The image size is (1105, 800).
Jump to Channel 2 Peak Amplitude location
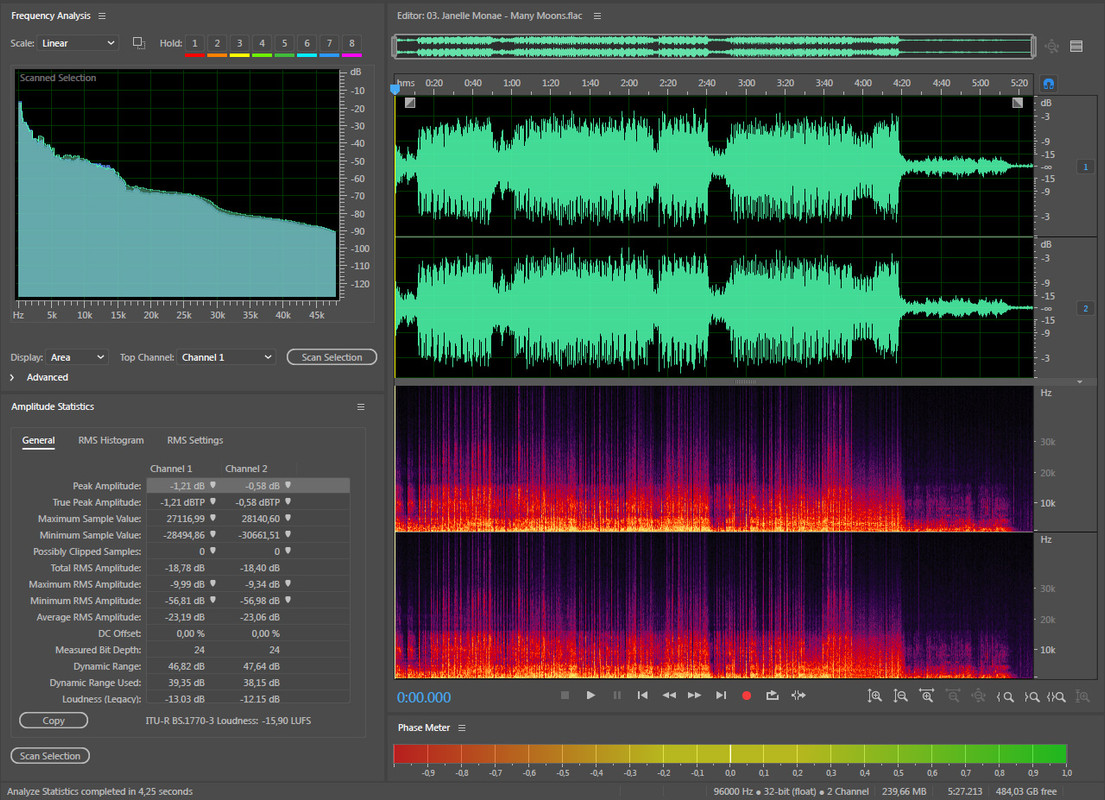(288, 486)
